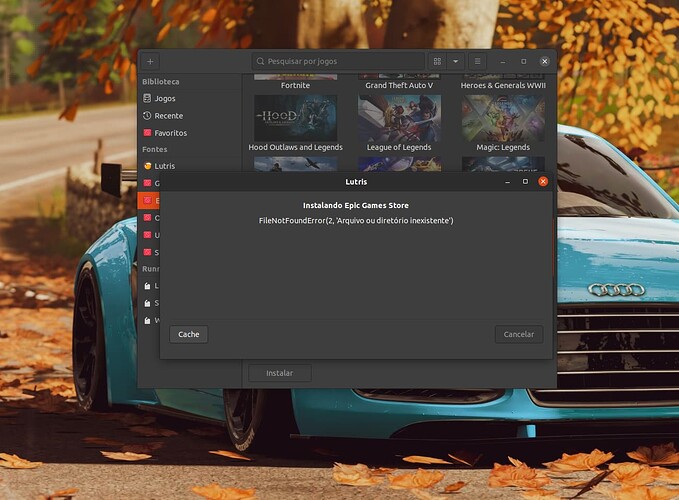Open the Hood Outlaws and Legends thumbnail
The width and height of the screenshot is (679, 500).
[295, 118]
